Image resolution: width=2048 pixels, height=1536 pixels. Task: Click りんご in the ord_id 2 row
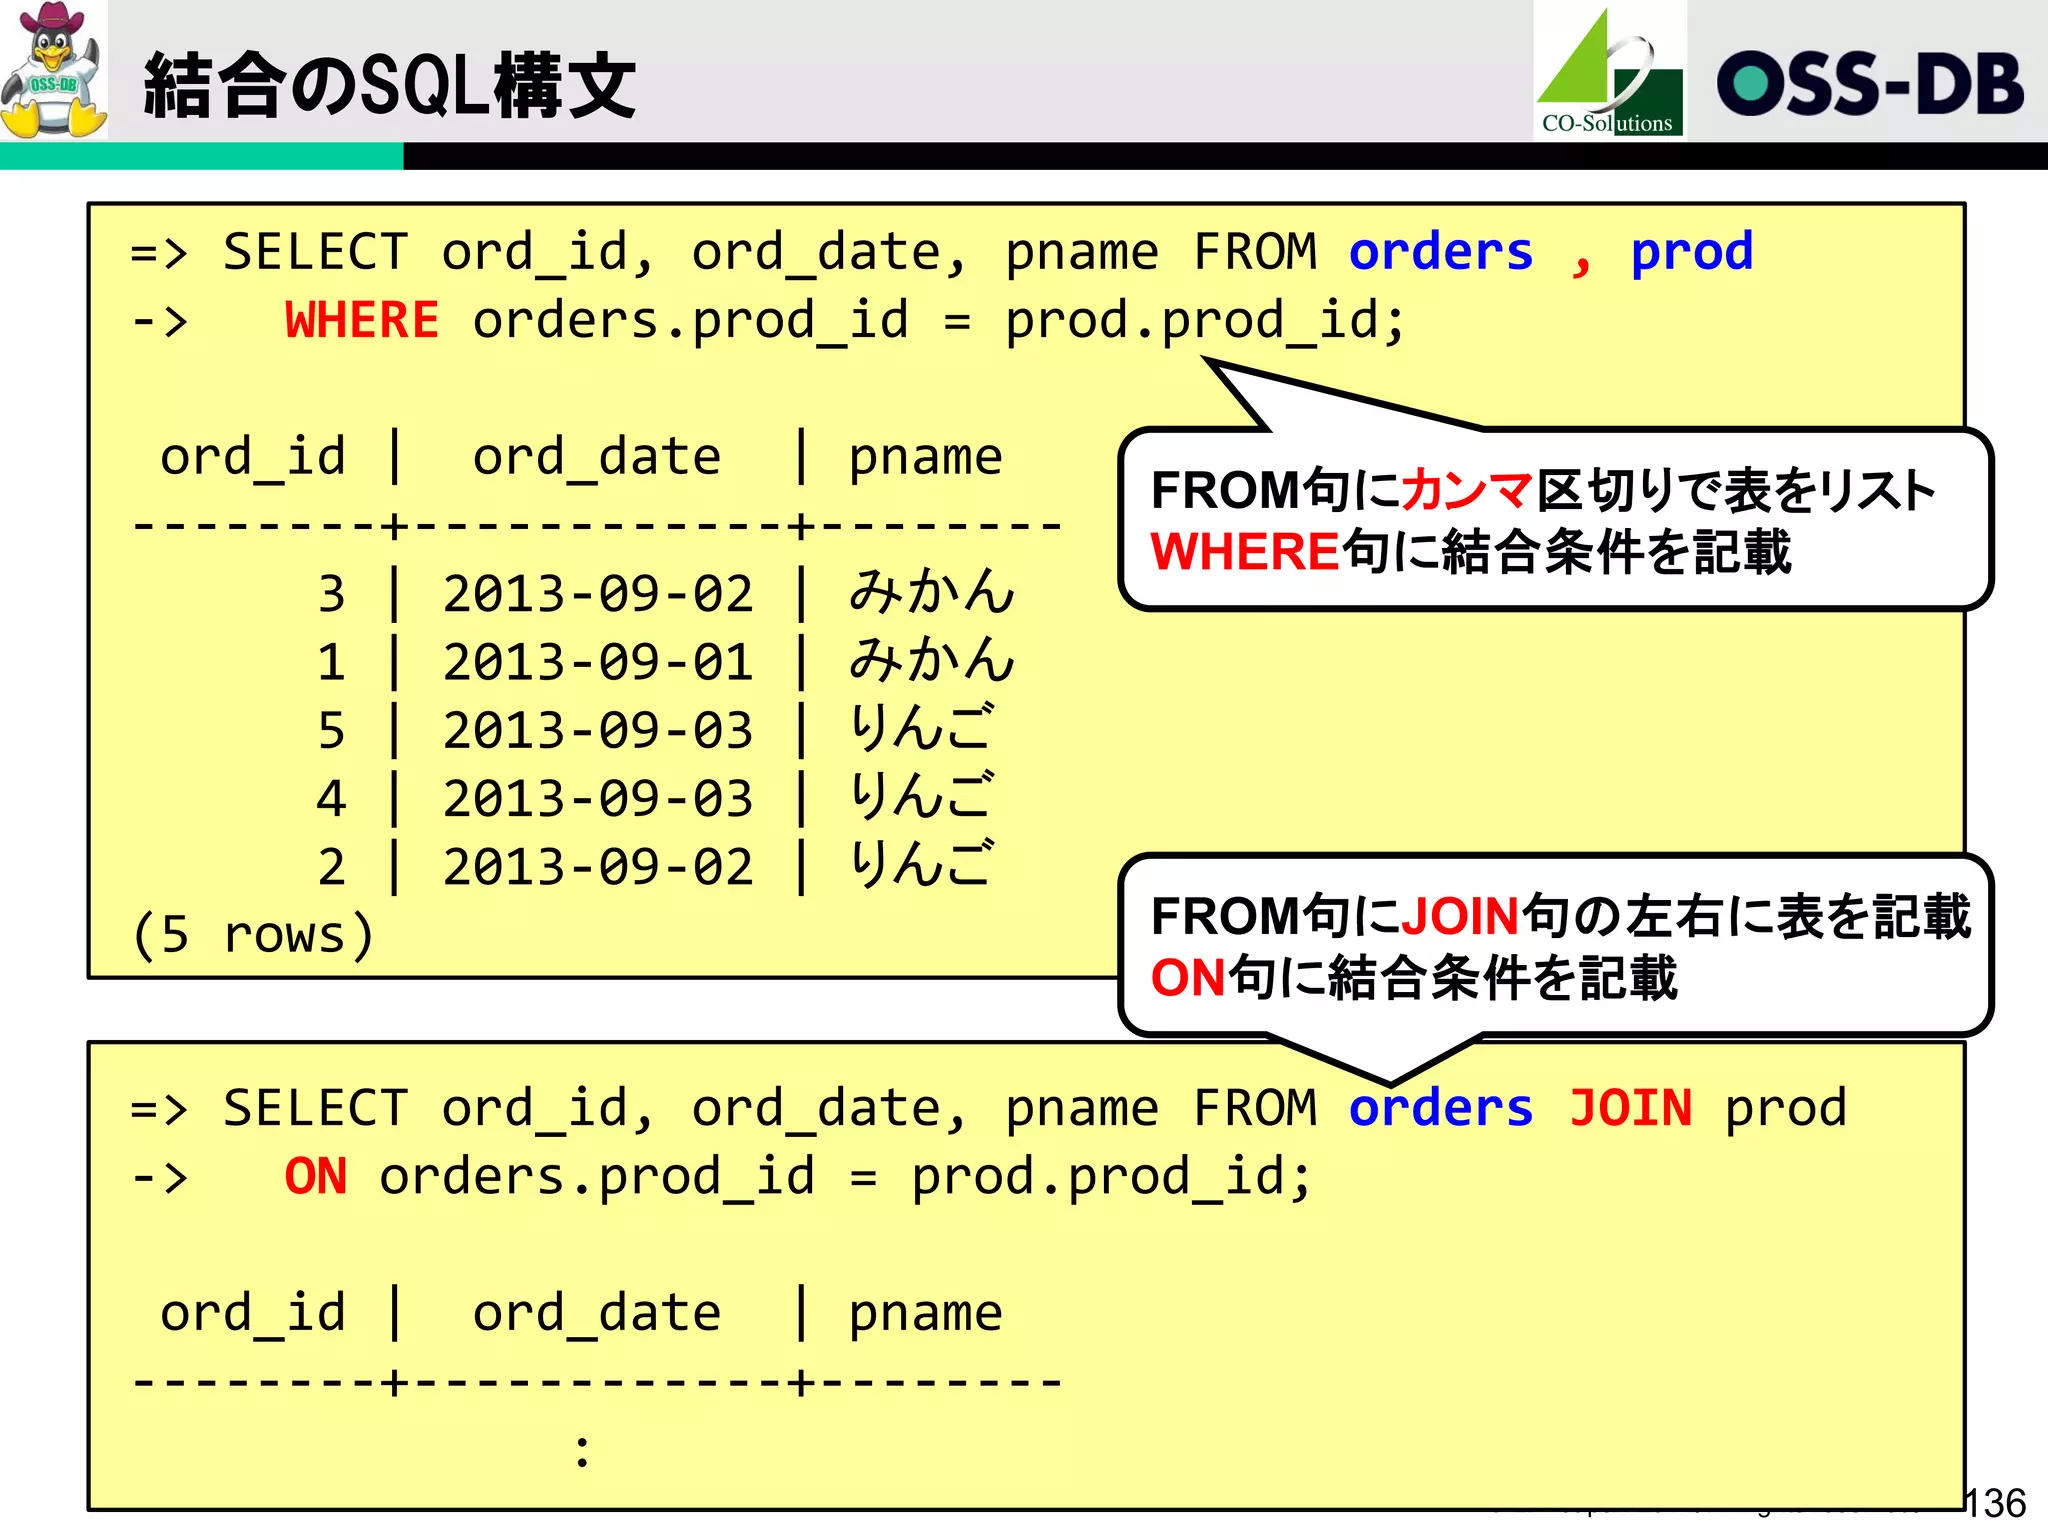tap(922, 865)
